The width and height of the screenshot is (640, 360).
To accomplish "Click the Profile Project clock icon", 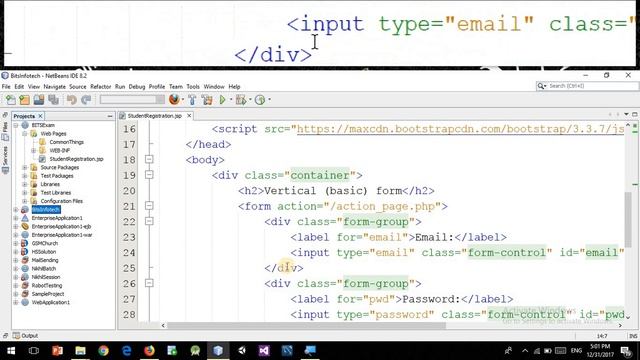I will coord(260,100).
